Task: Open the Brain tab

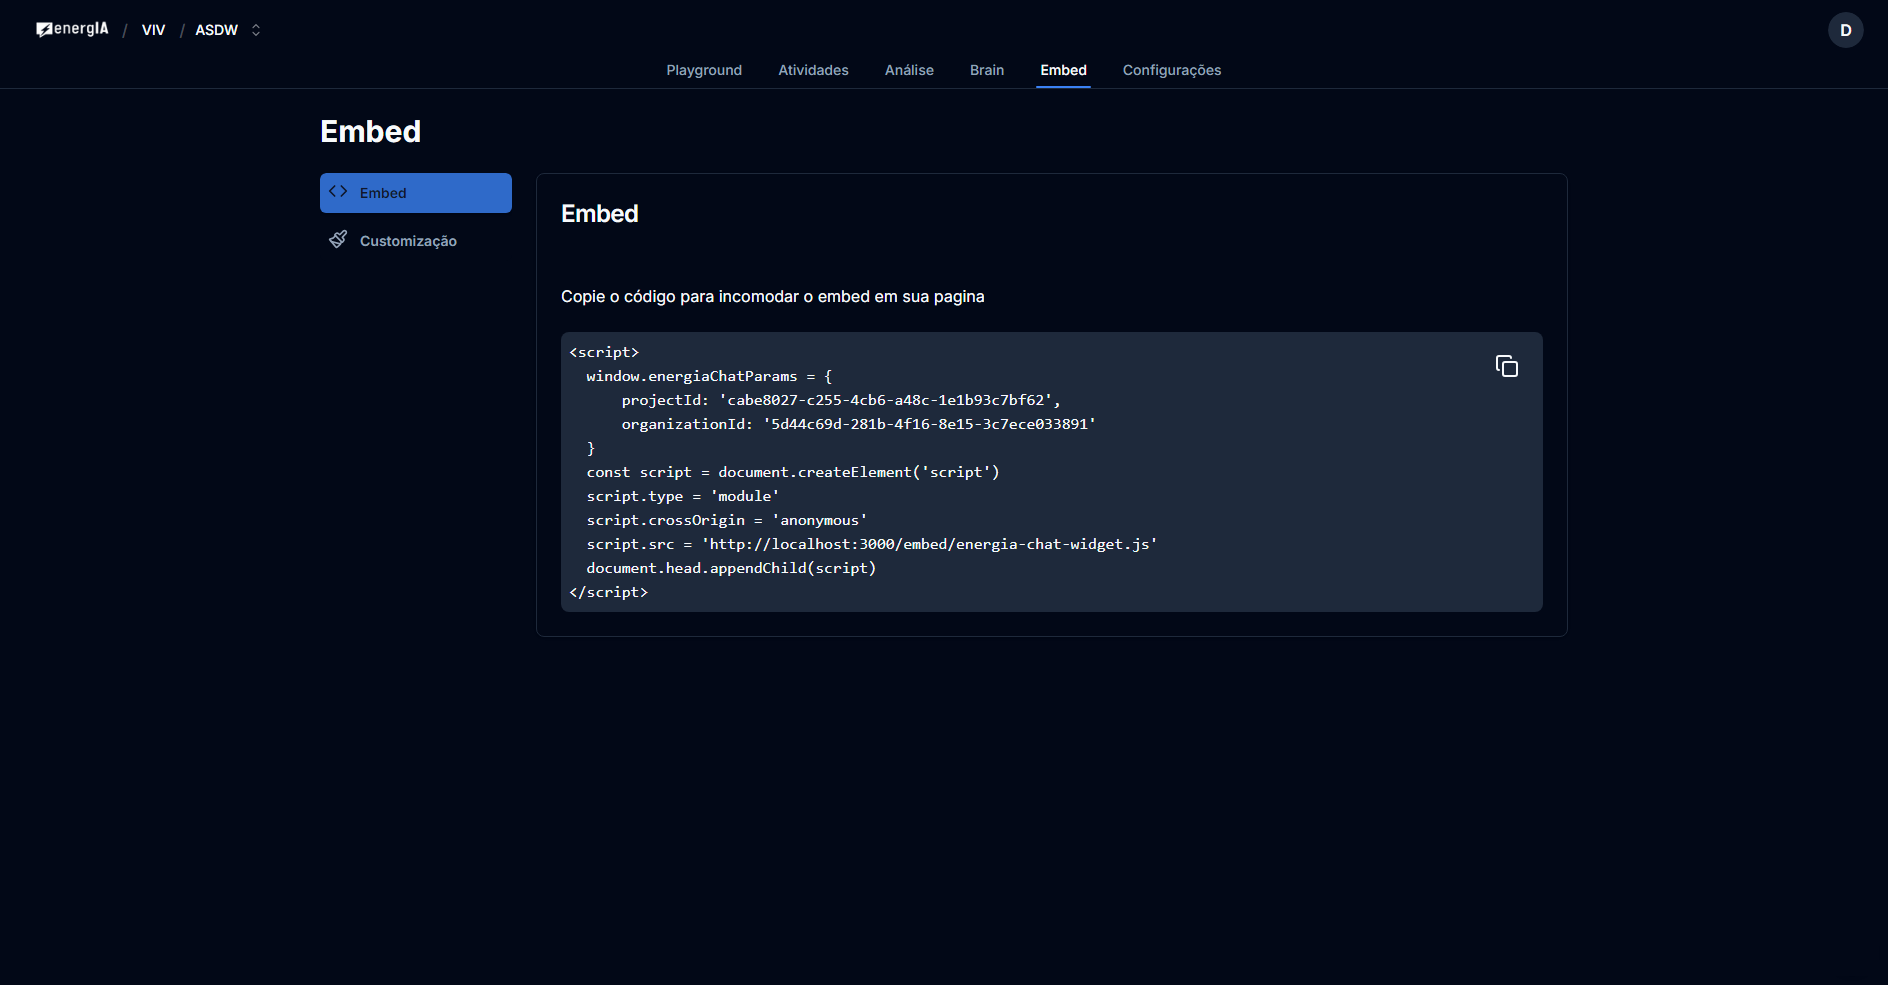Action: [x=987, y=70]
